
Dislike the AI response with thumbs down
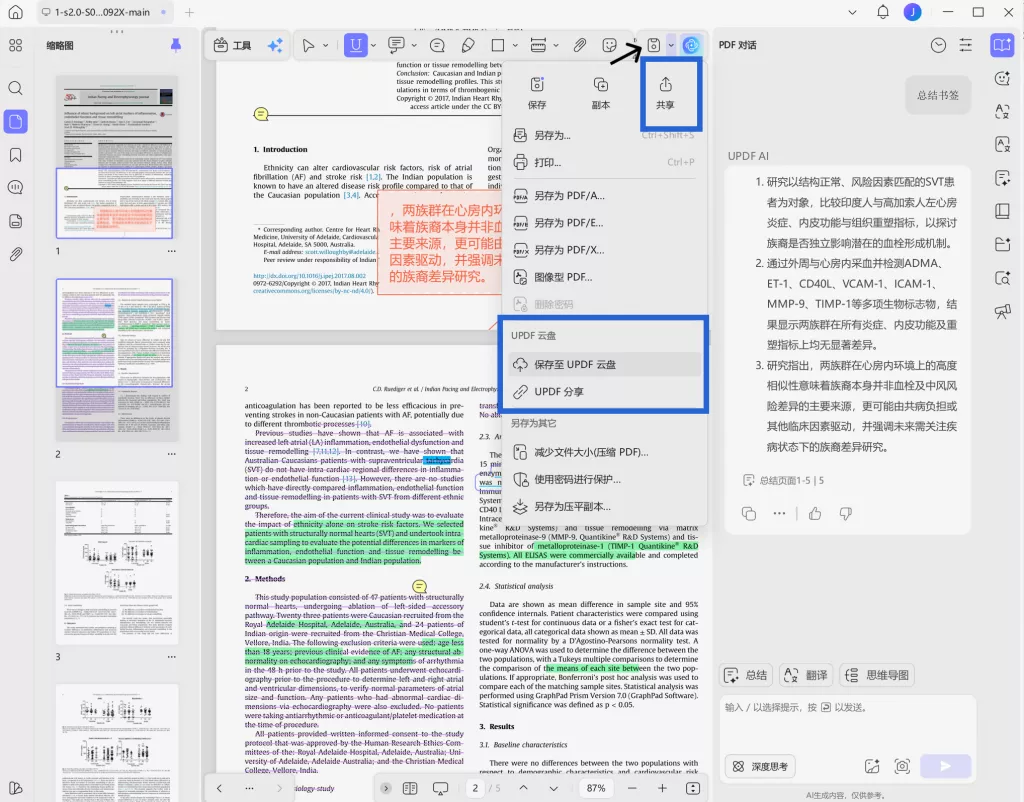(x=846, y=514)
